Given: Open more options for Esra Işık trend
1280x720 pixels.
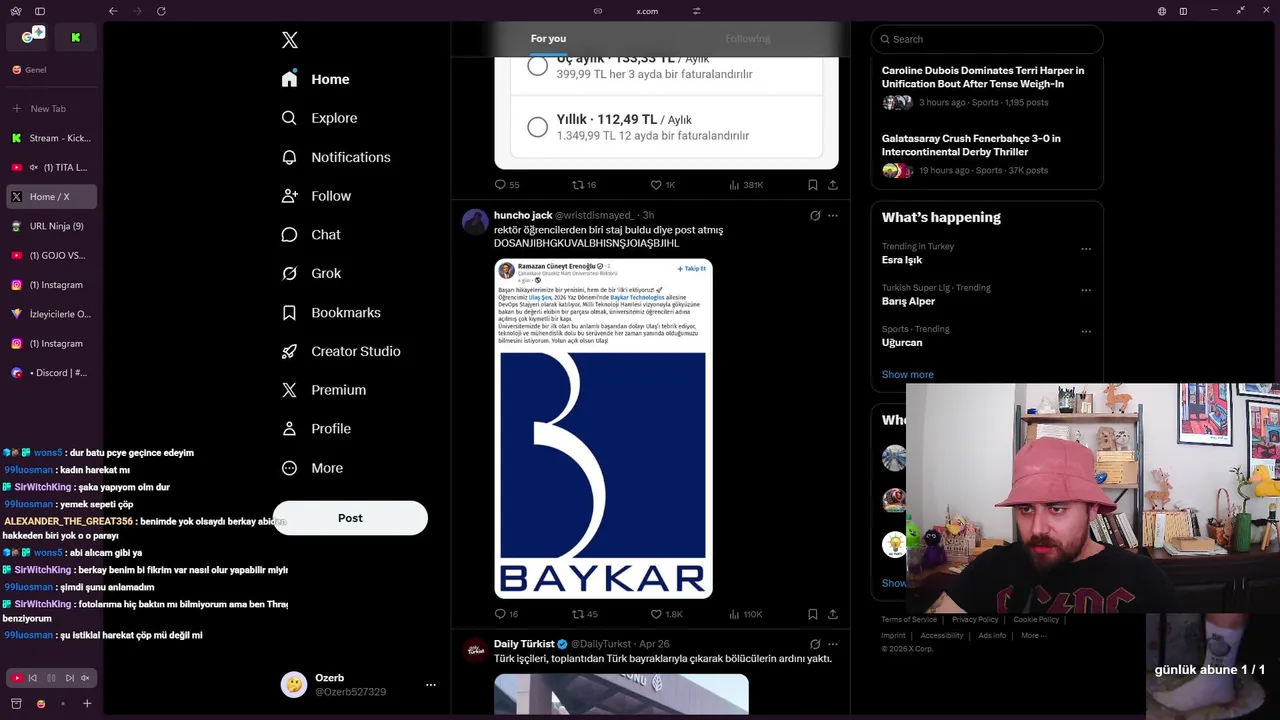Looking at the screenshot, I should click(x=1086, y=249).
